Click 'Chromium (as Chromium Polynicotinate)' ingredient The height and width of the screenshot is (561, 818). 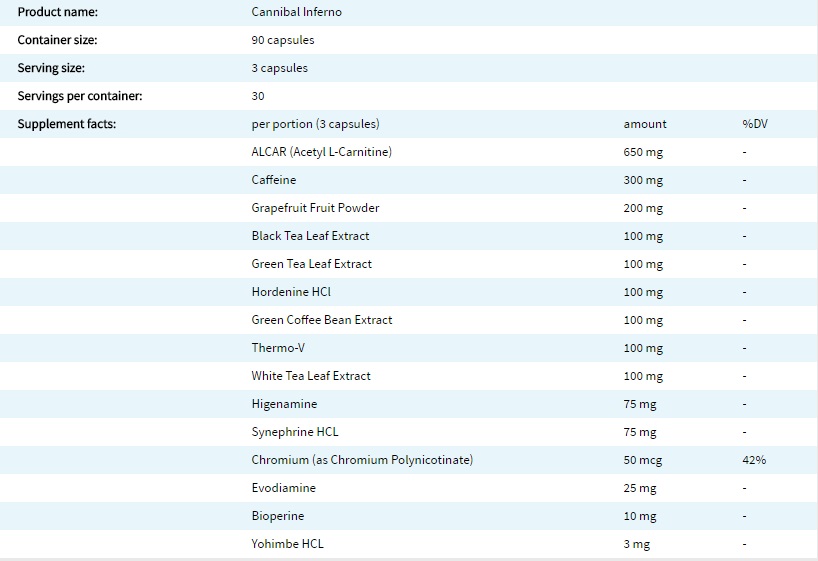click(362, 460)
